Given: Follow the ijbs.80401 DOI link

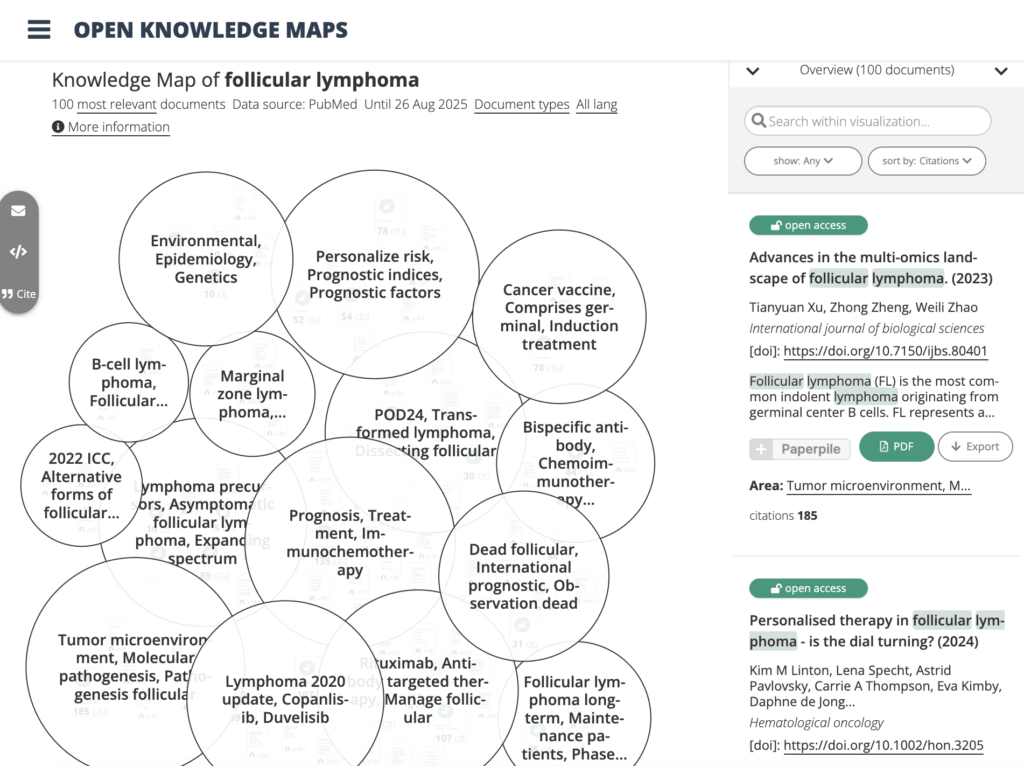Looking at the screenshot, I should pyautogui.click(x=885, y=351).
